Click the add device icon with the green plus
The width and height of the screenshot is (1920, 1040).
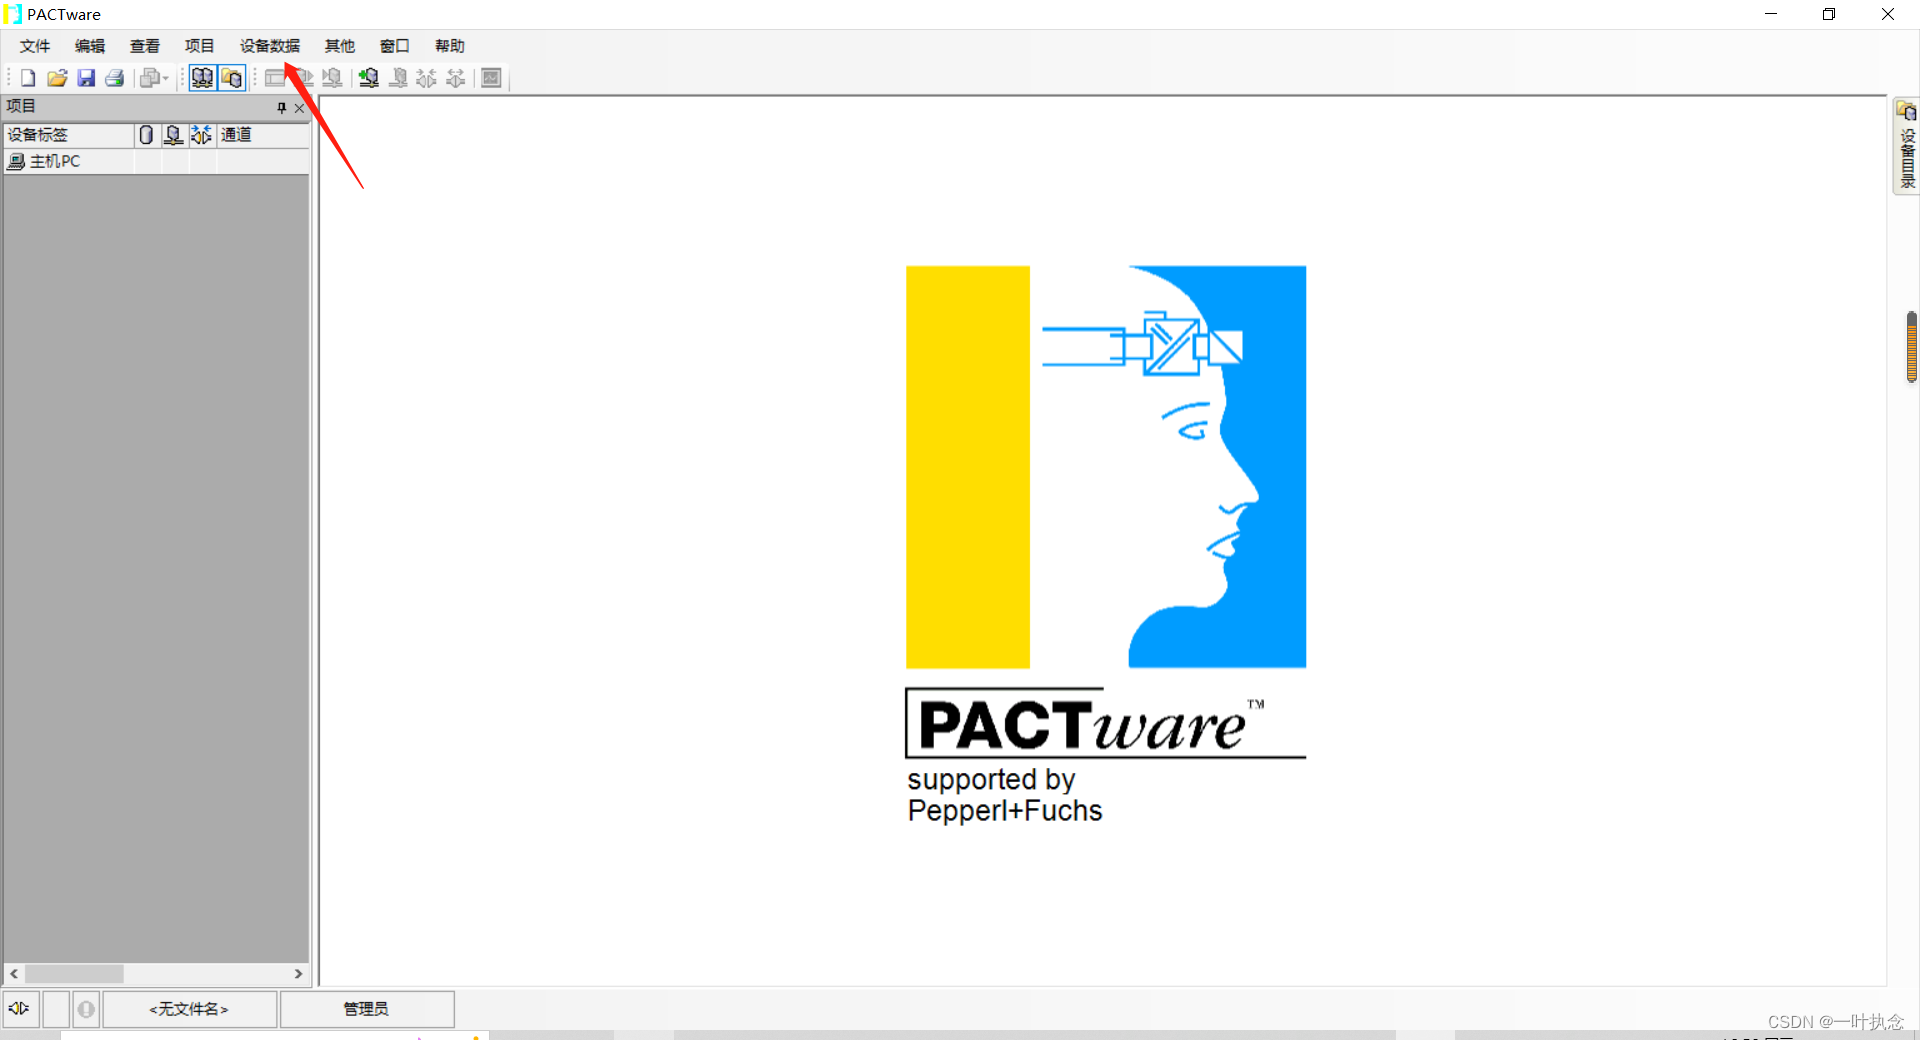pyautogui.click(x=369, y=78)
